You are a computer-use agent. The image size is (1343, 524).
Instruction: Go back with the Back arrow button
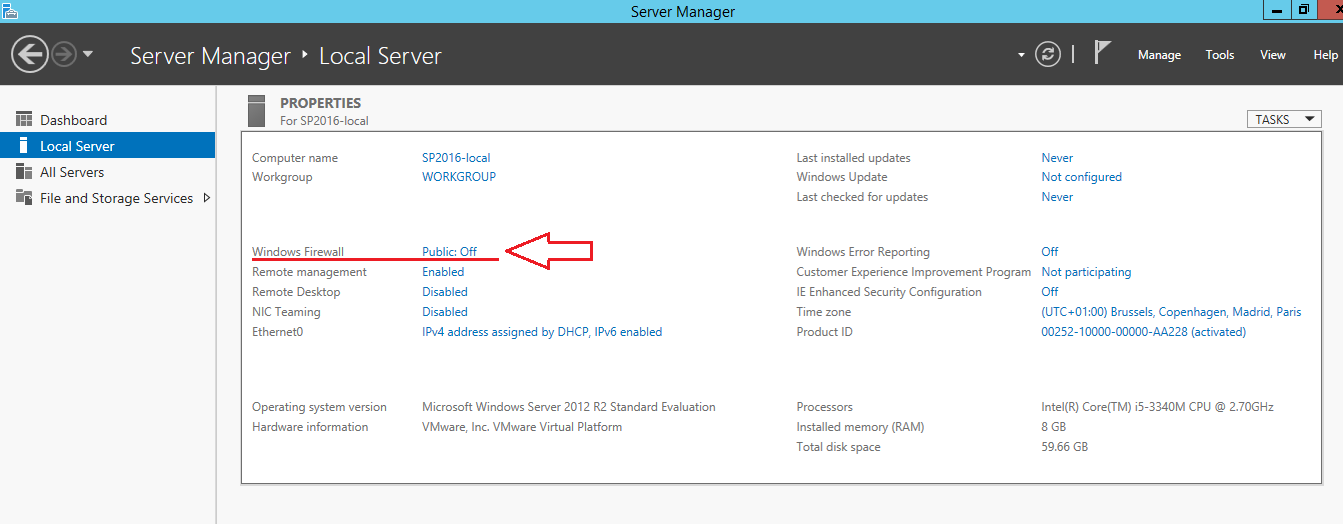pyautogui.click(x=30, y=54)
